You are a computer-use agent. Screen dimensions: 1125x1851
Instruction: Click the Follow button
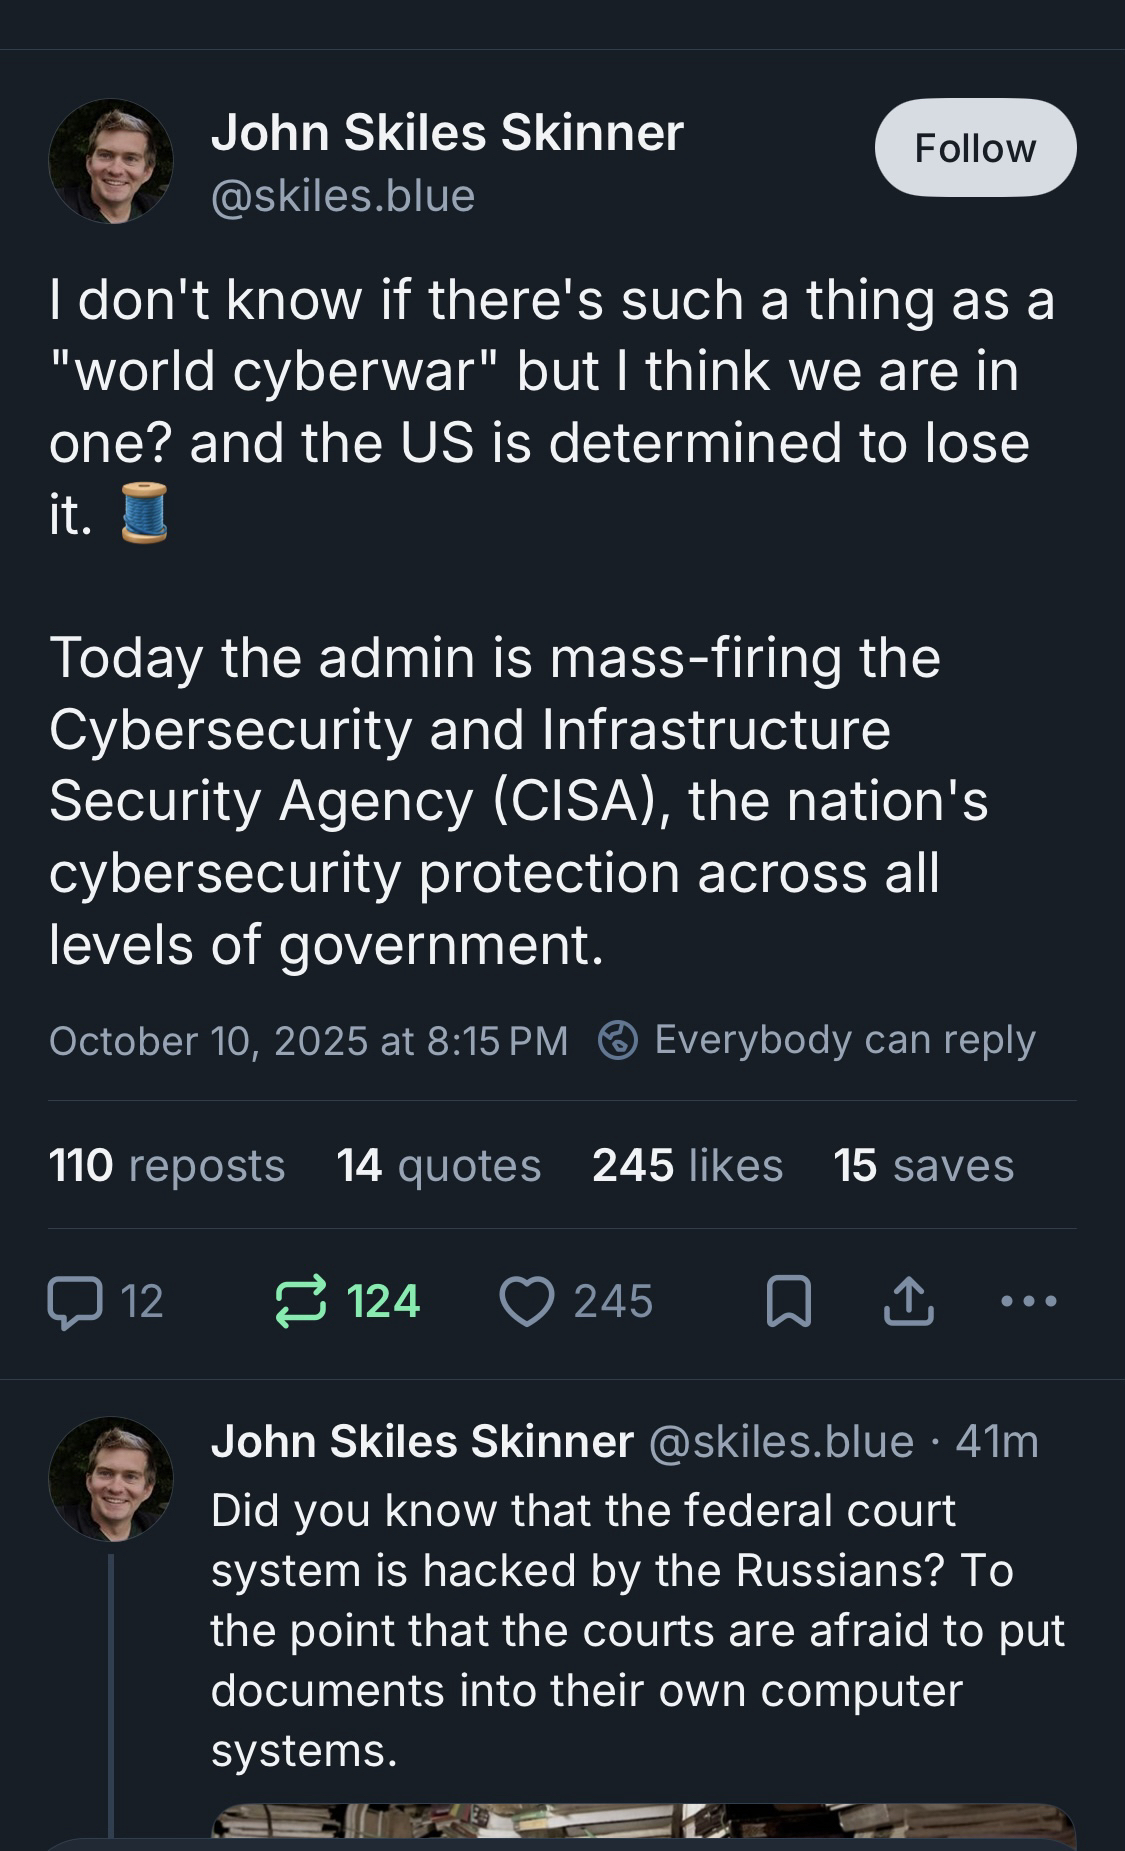coord(975,148)
